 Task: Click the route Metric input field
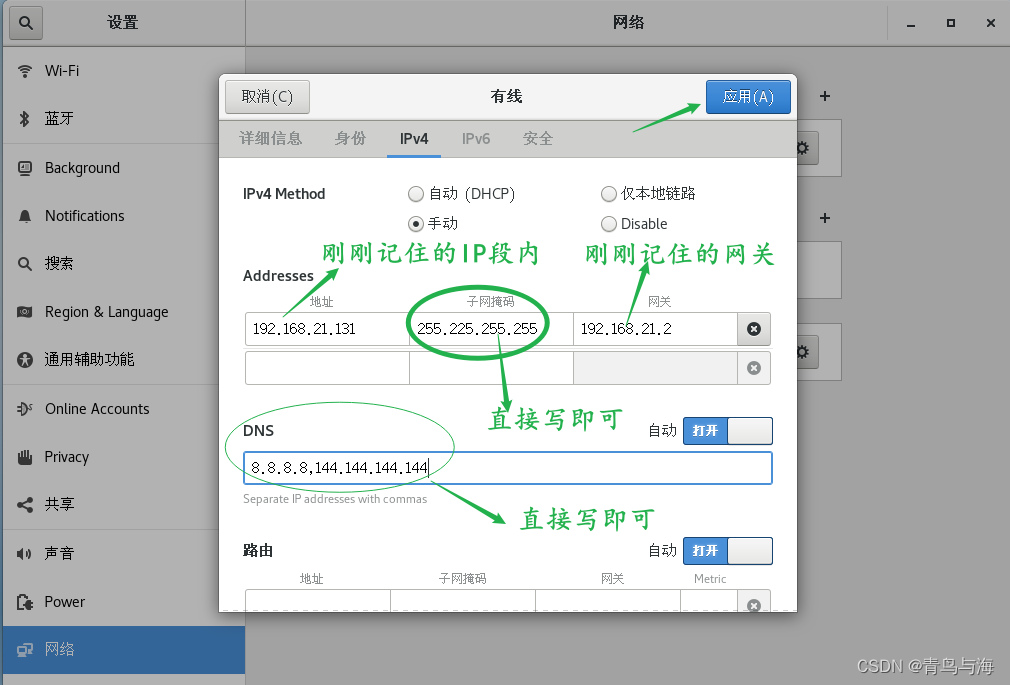[709, 601]
